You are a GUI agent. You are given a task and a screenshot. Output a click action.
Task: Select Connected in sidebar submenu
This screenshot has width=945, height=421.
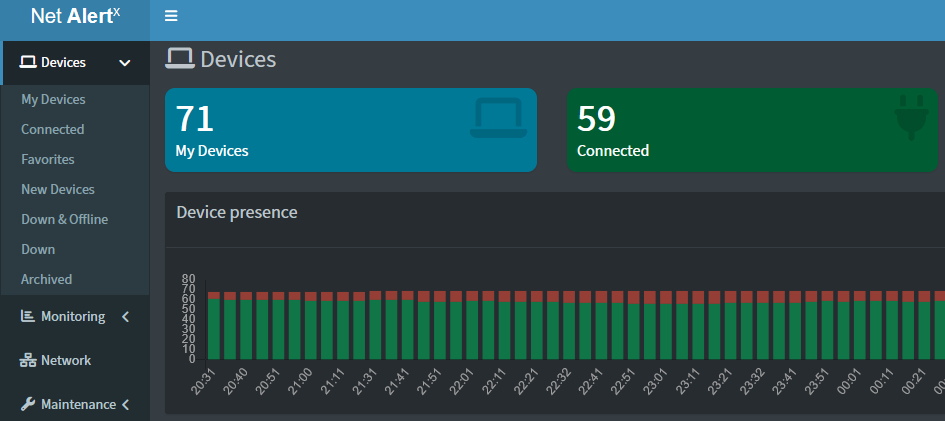(x=52, y=130)
